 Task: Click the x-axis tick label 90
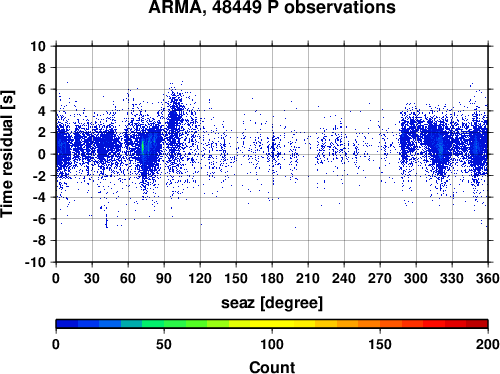(x=164, y=278)
